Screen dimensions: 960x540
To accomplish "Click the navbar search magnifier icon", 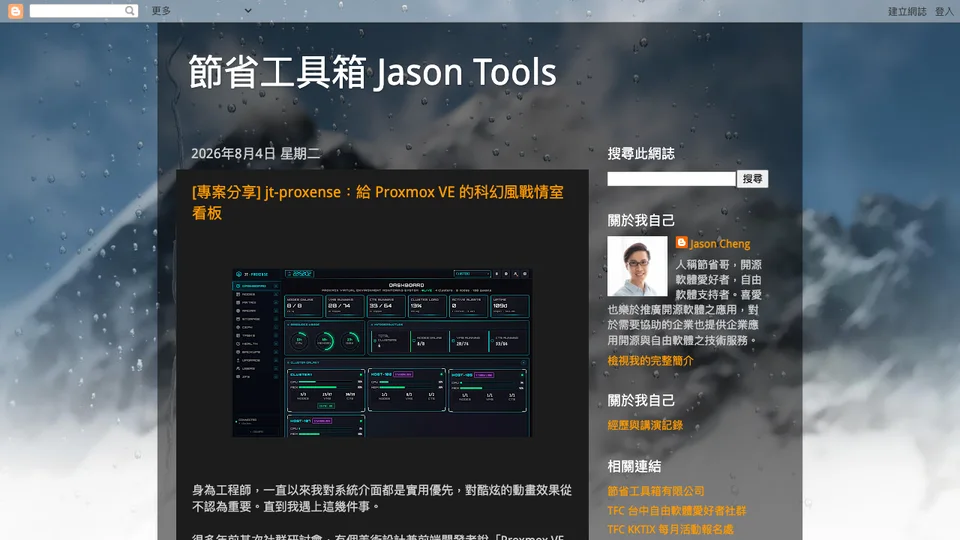I will [130, 10].
